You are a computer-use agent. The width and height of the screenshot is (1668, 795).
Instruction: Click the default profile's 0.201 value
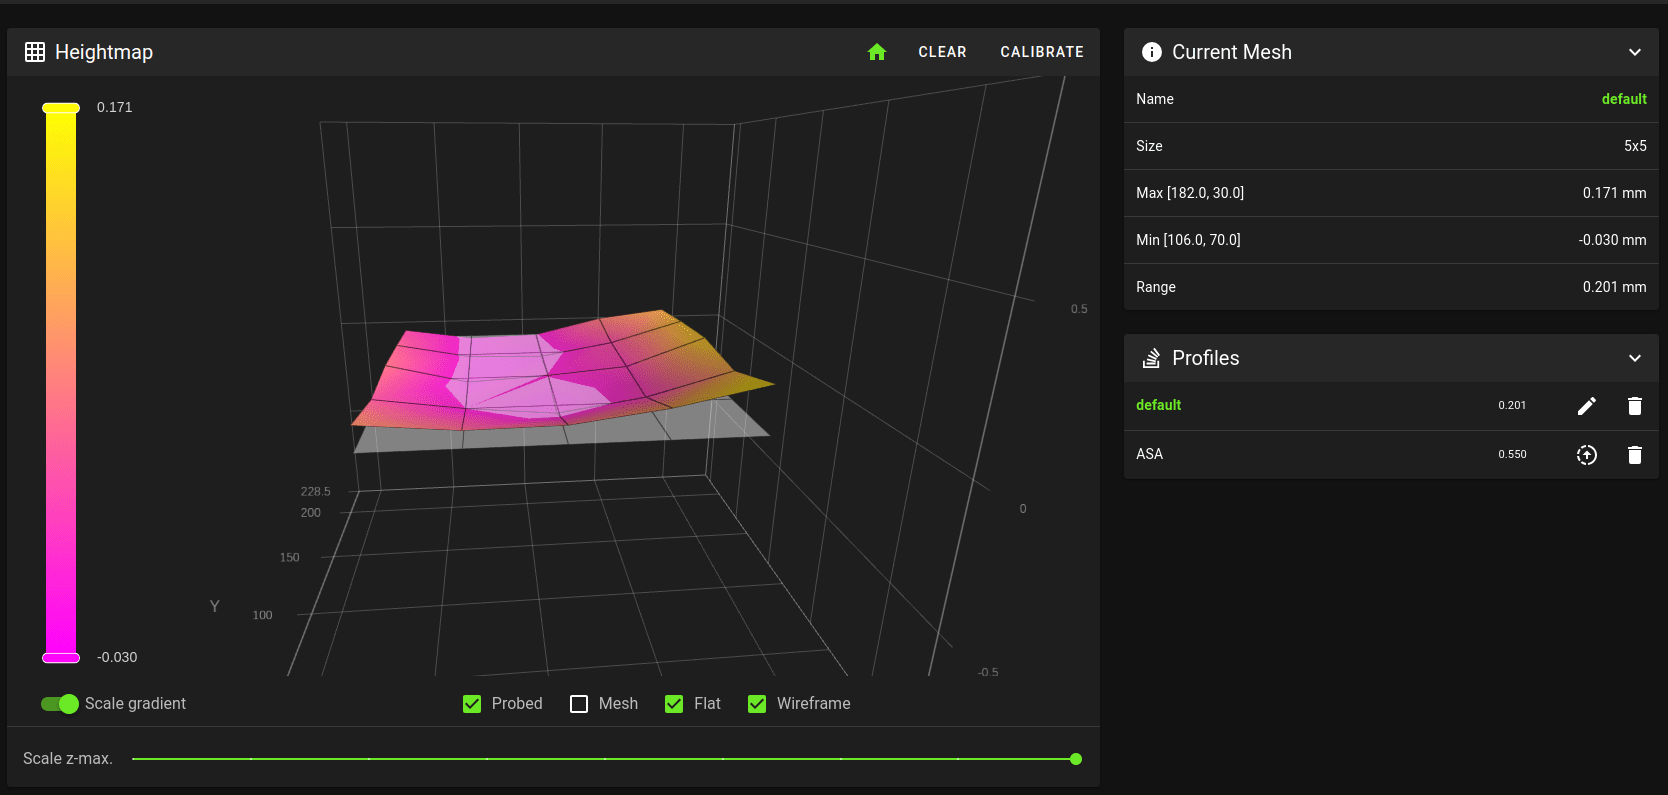(1512, 405)
